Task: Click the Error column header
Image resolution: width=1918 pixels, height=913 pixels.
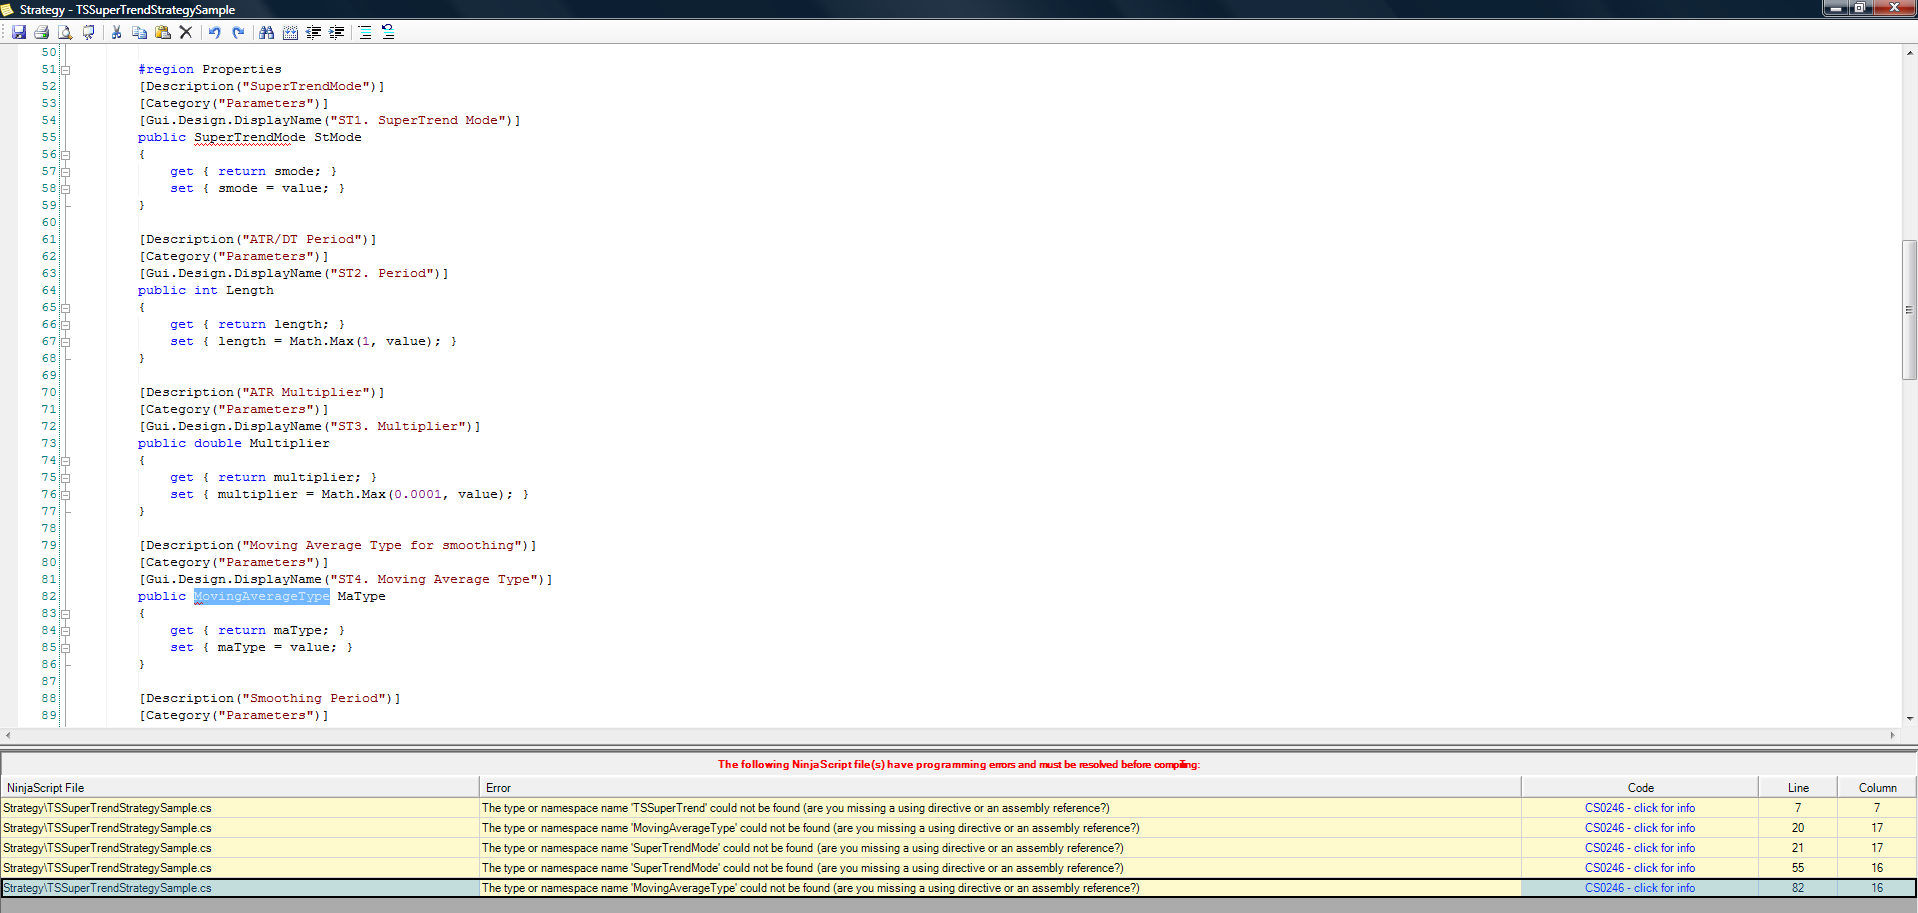Action: point(1000,788)
